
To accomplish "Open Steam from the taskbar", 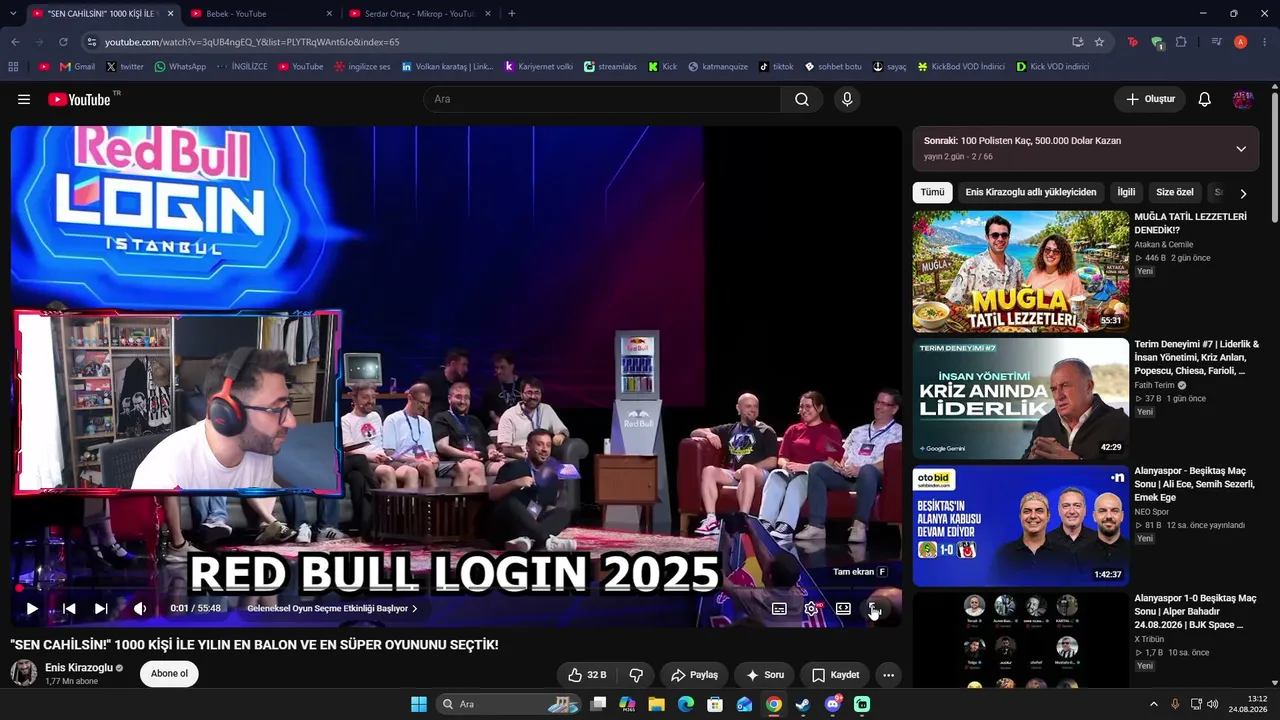I will pos(803,704).
